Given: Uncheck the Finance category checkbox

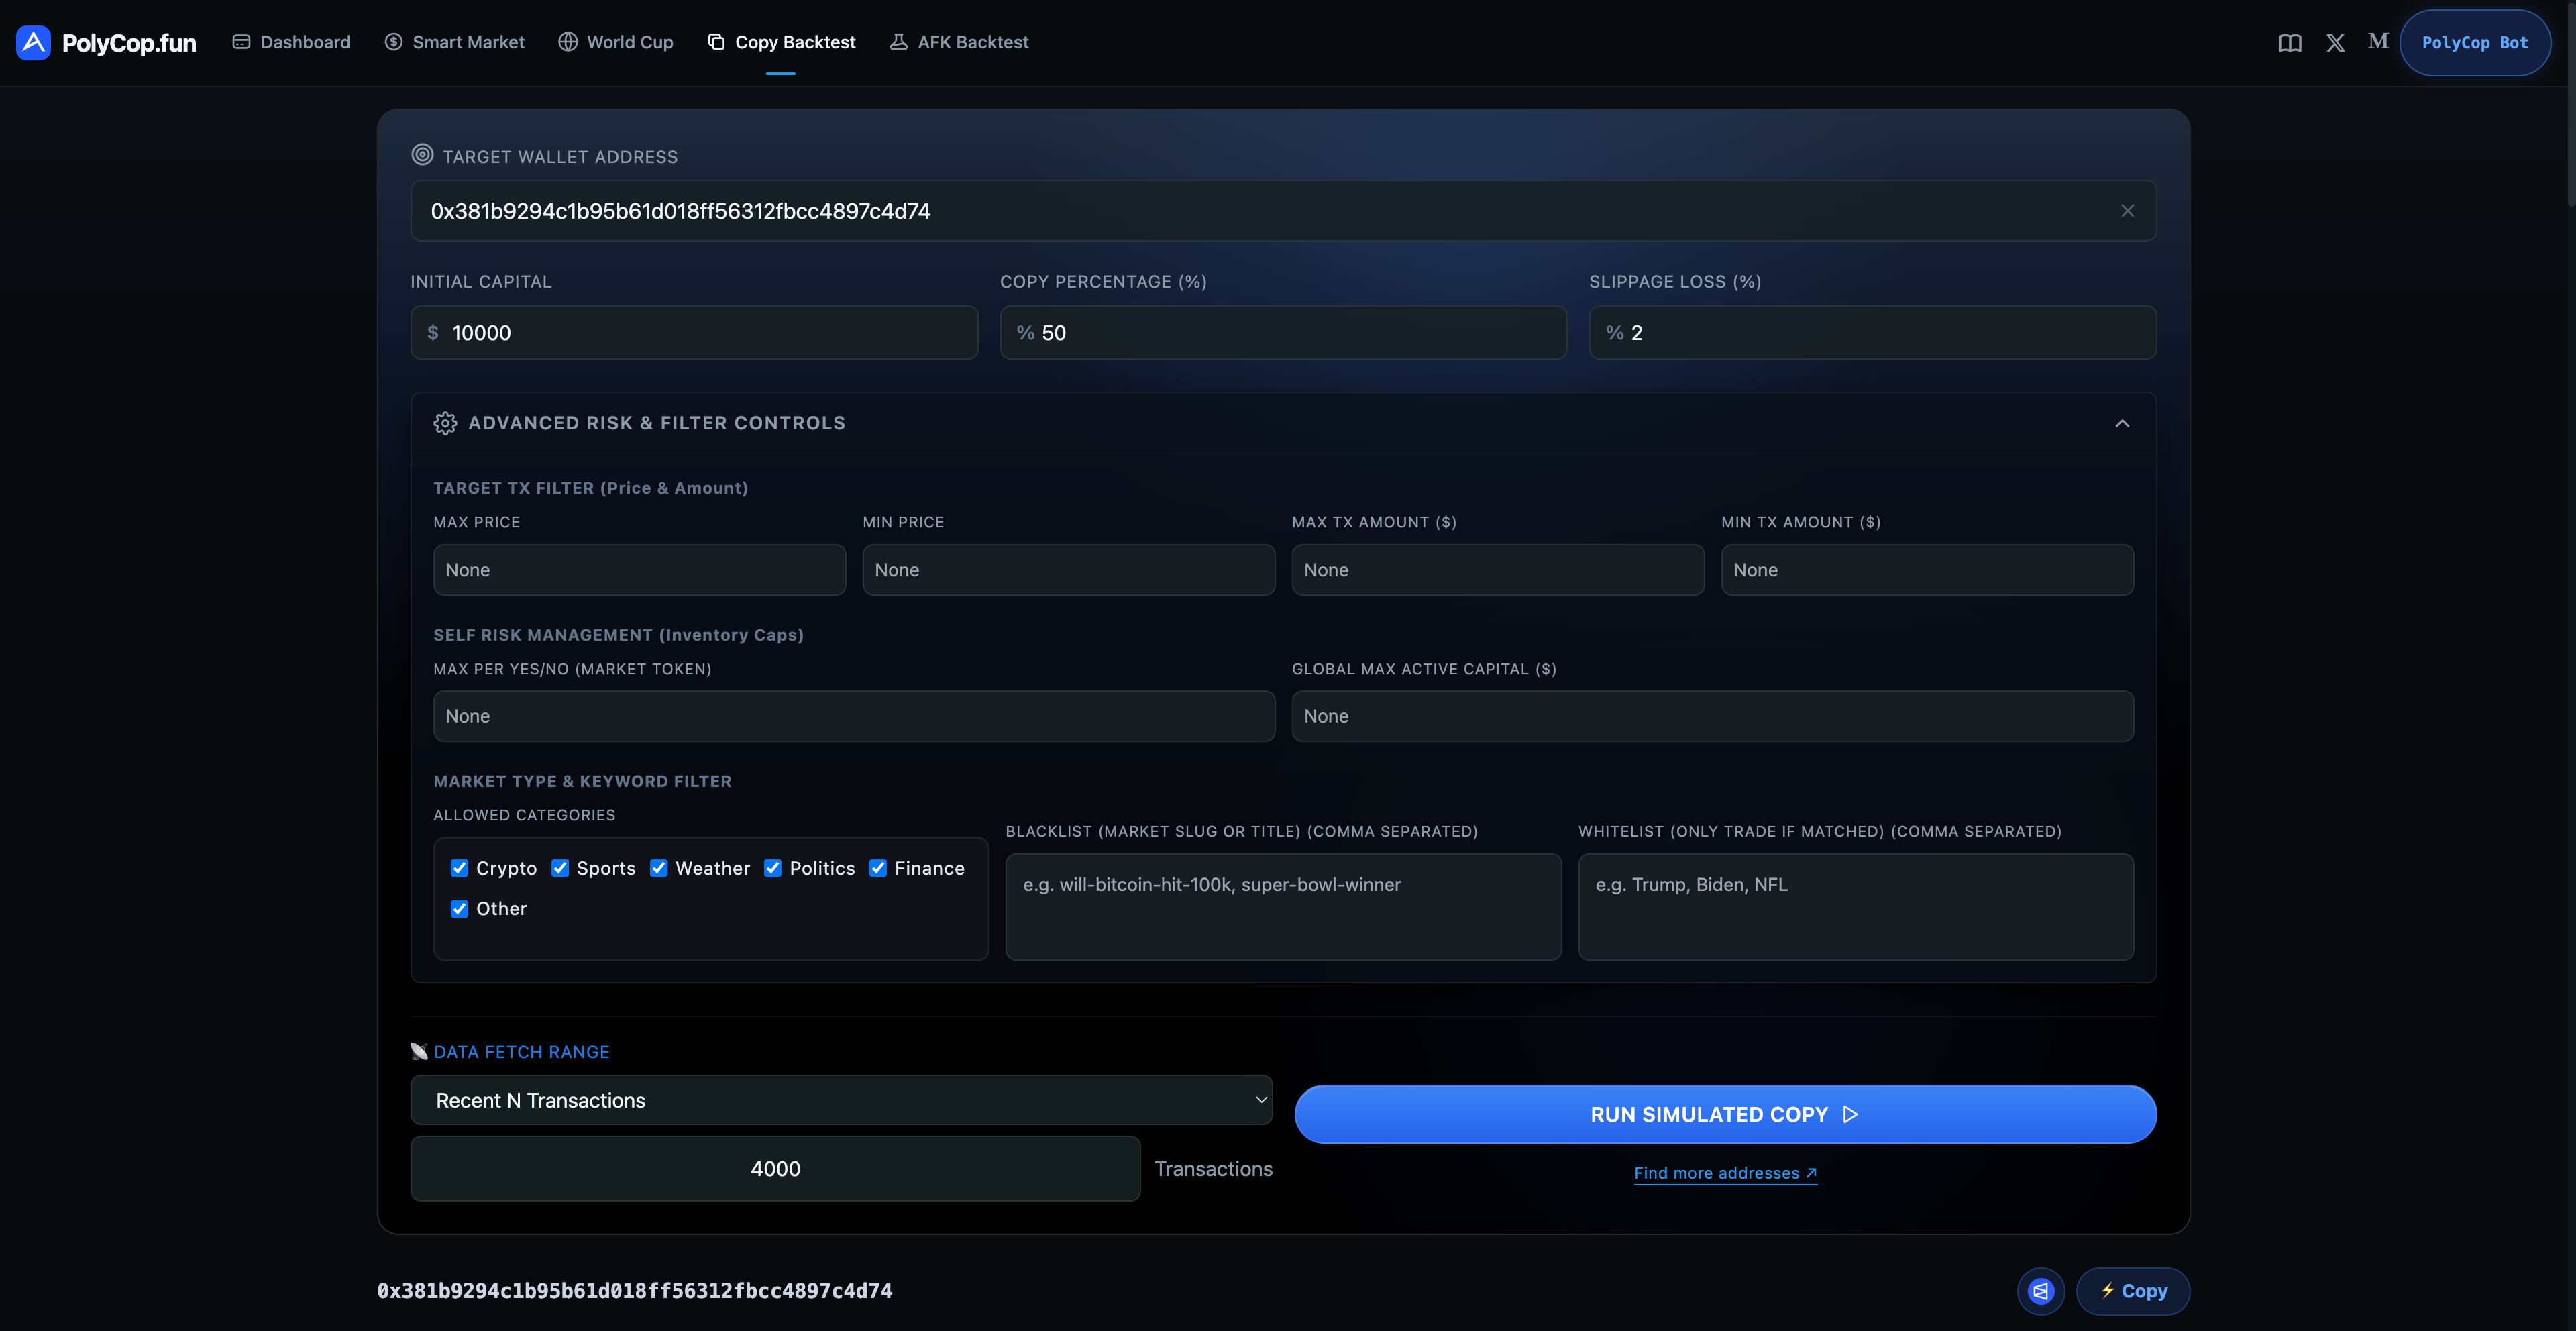Looking at the screenshot, I should pos(878,868).
